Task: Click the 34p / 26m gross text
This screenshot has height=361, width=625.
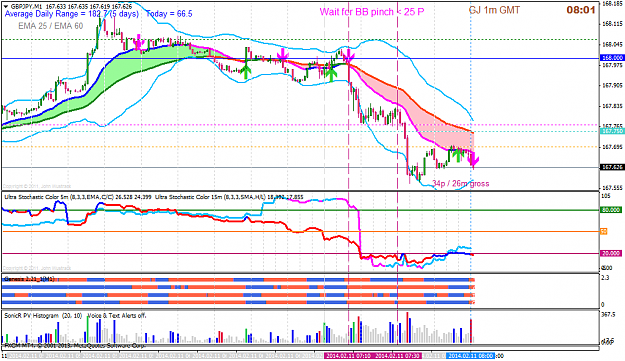Action: click(460, 184)
